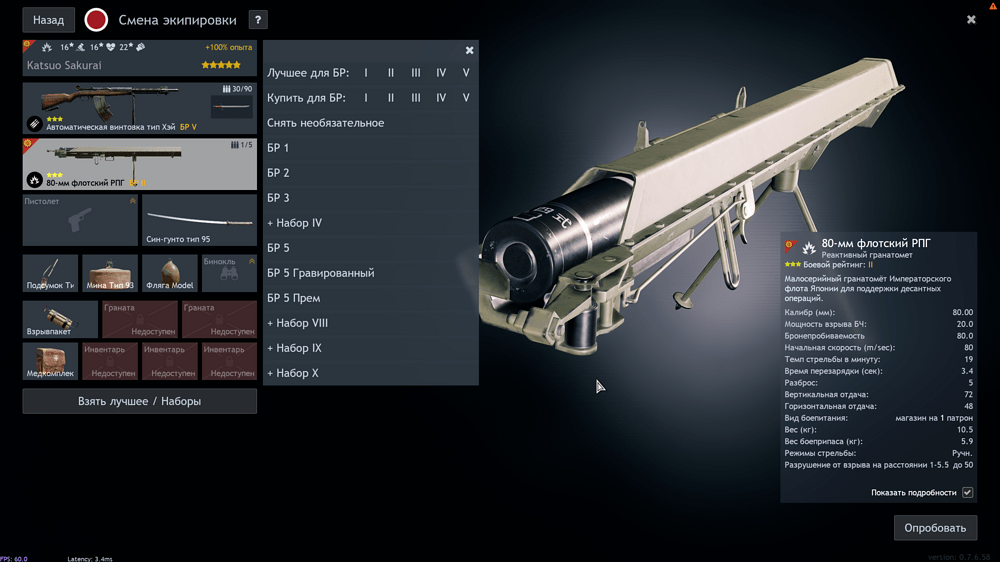This screenshot has width=1000, height=562.
Task: Select the БР 5 preset
Action: pyautogui.click(x=371, y=248)
